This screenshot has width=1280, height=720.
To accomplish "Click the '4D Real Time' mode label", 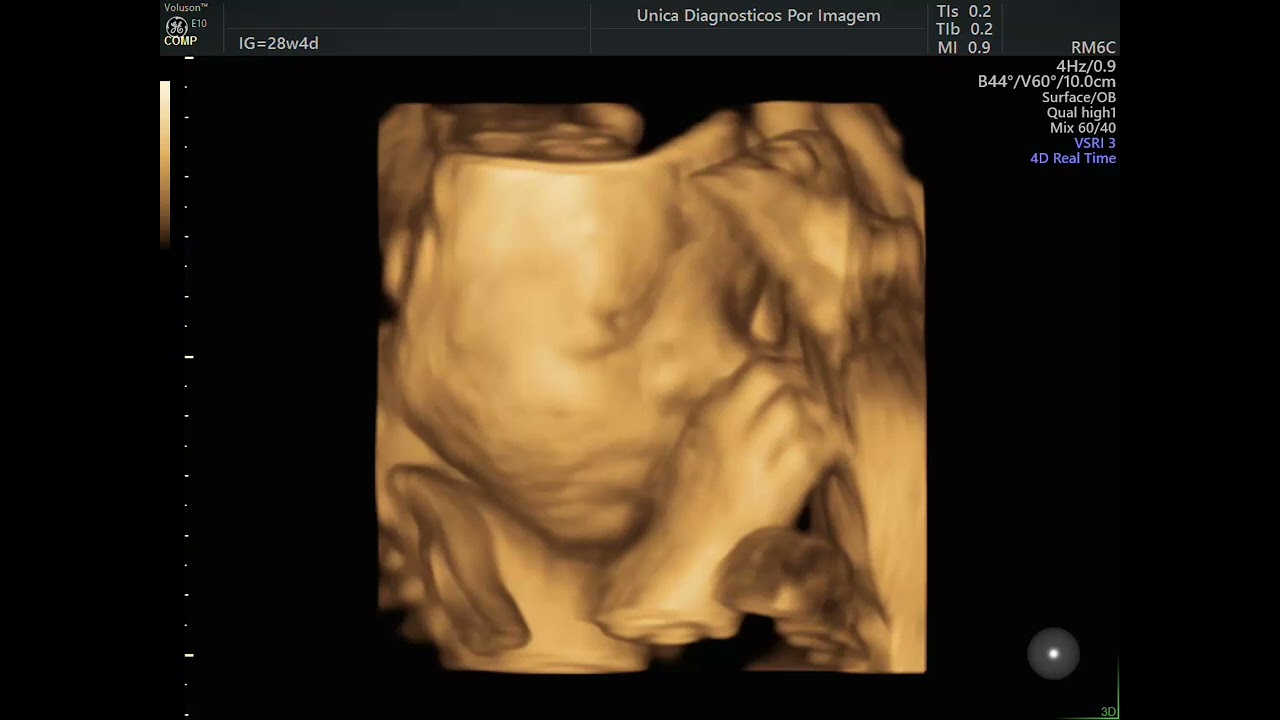I will [x=1073, y=158].
